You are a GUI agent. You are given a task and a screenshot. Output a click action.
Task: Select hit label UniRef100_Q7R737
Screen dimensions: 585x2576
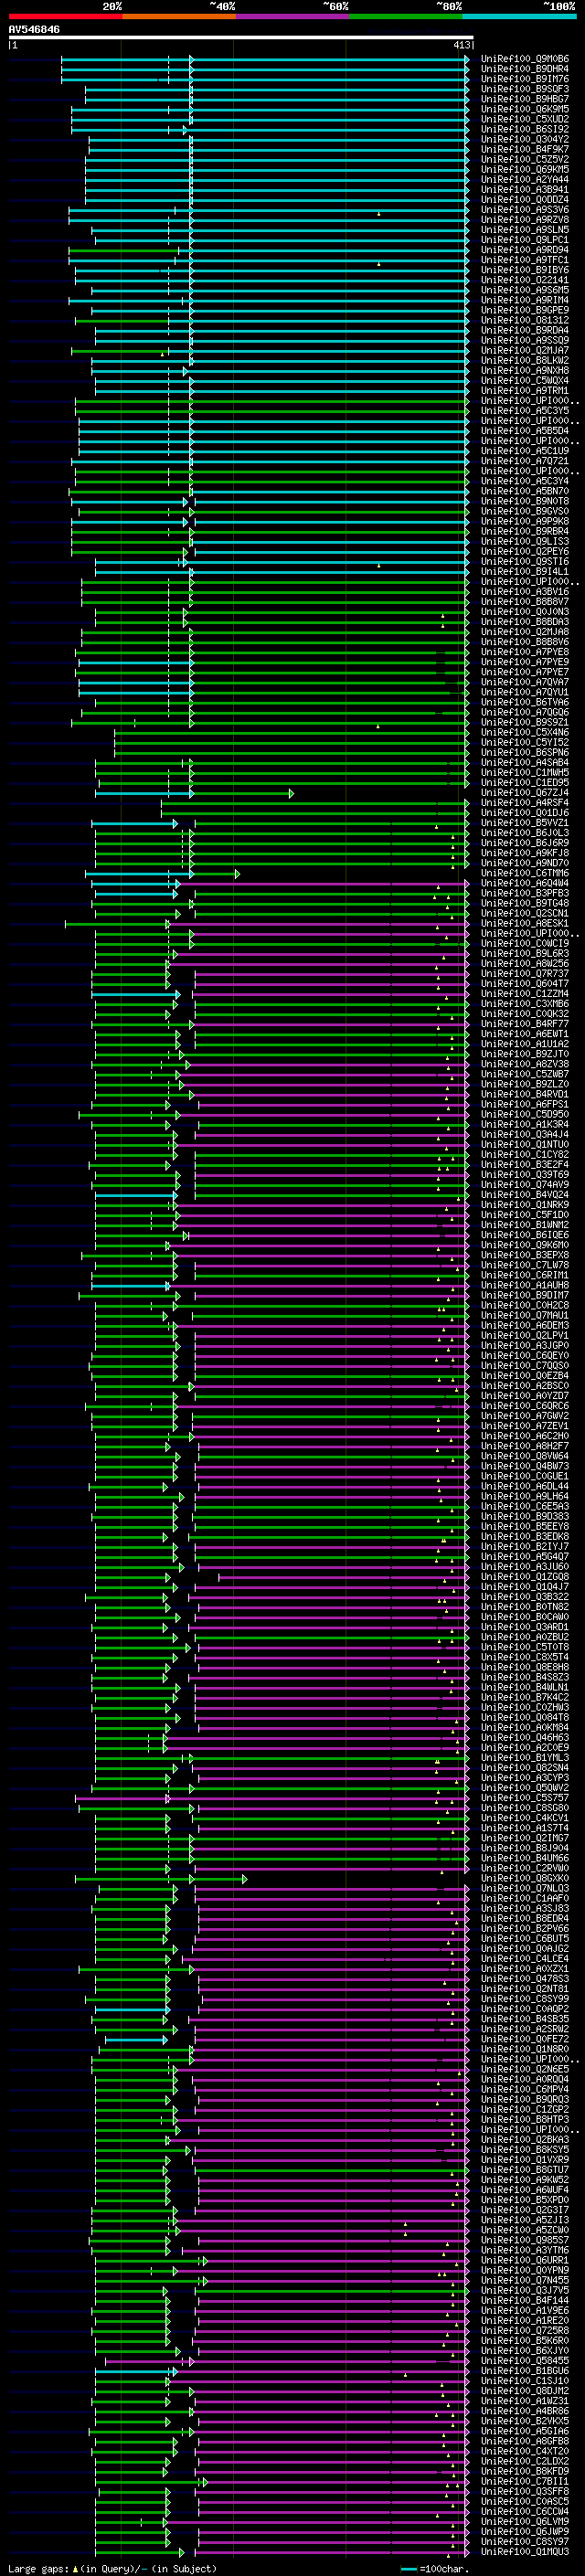[525, 973]
